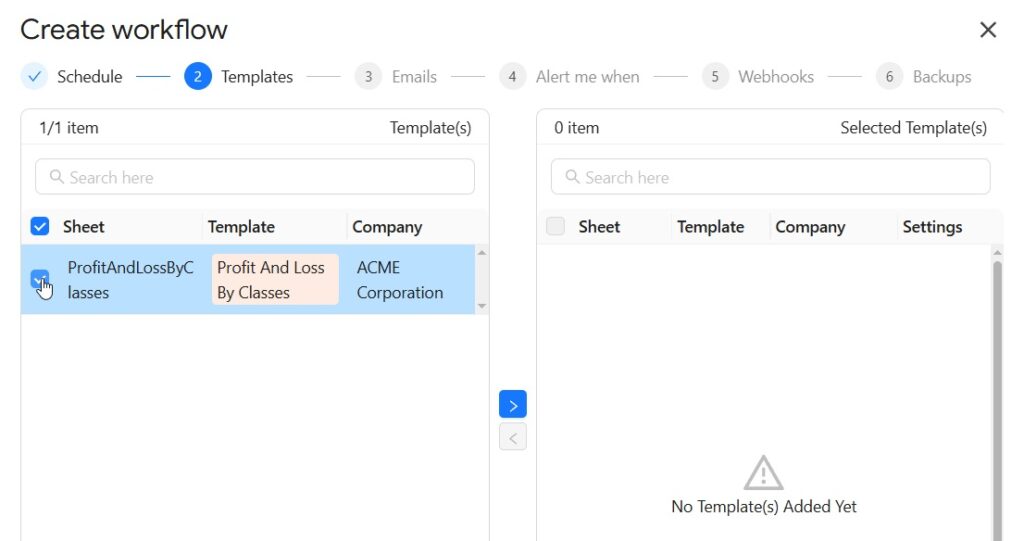The height and width of the screenshot is (541, 1024).
Task: Click the left Template(s) search field
Action: click(x=255, y=177)
